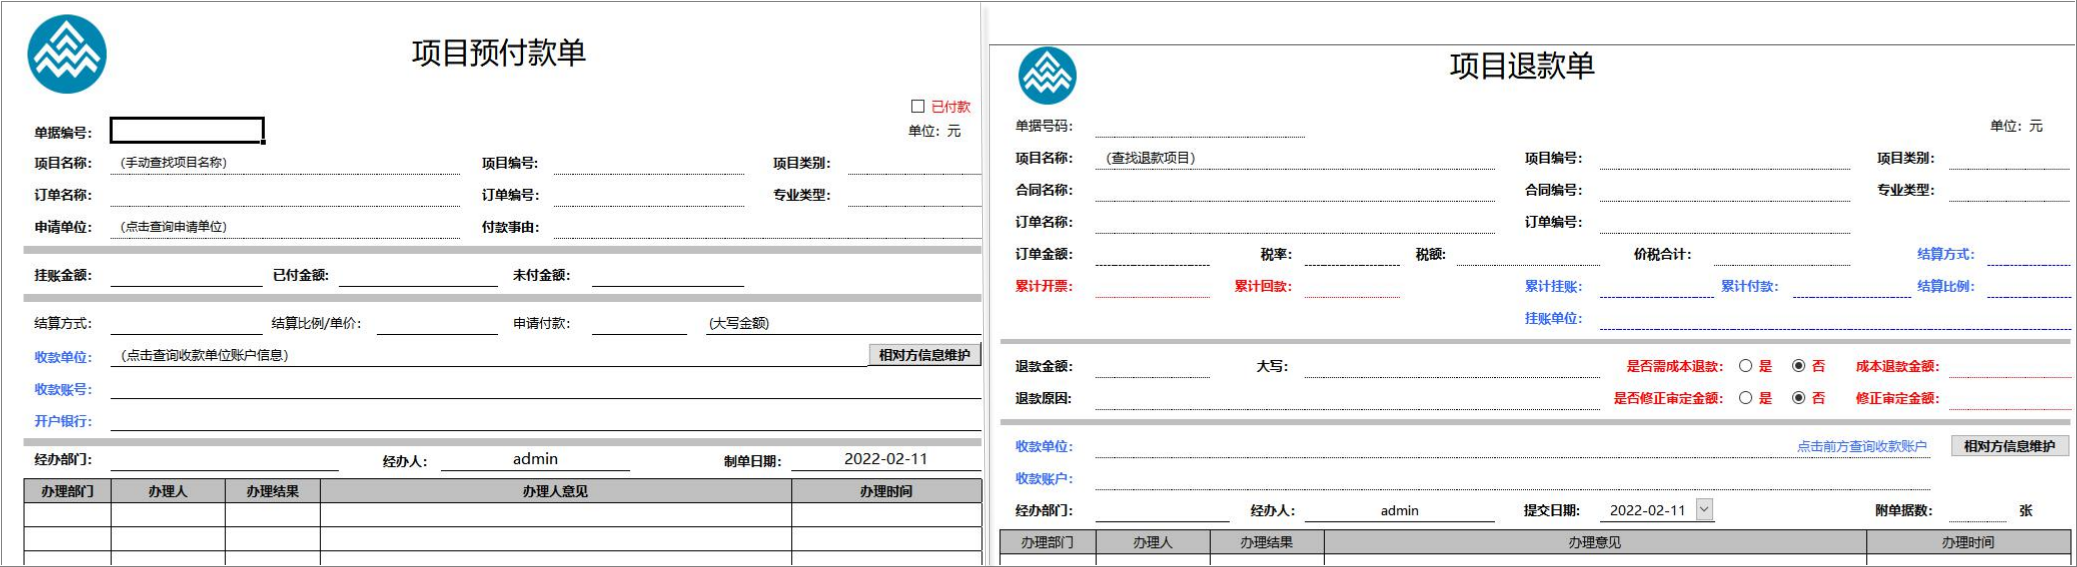Click 相对方信息维护 button in the 退款单 form
The image size is (2077, 567).
click(x=2010, y=446)
